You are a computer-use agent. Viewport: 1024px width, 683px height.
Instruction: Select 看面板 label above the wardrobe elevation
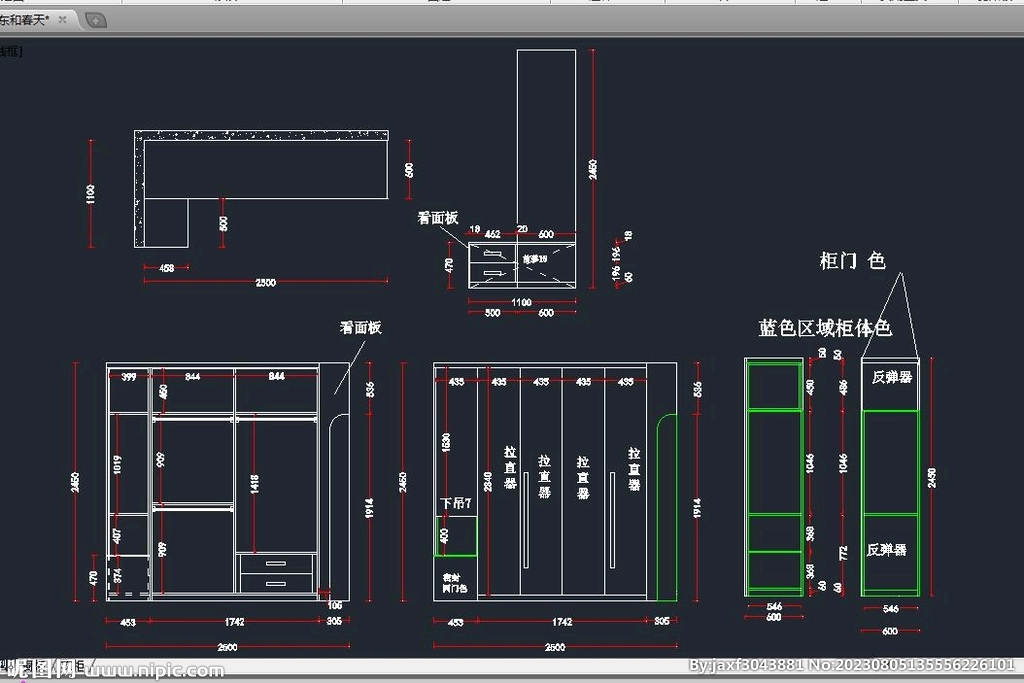[360, 327]
